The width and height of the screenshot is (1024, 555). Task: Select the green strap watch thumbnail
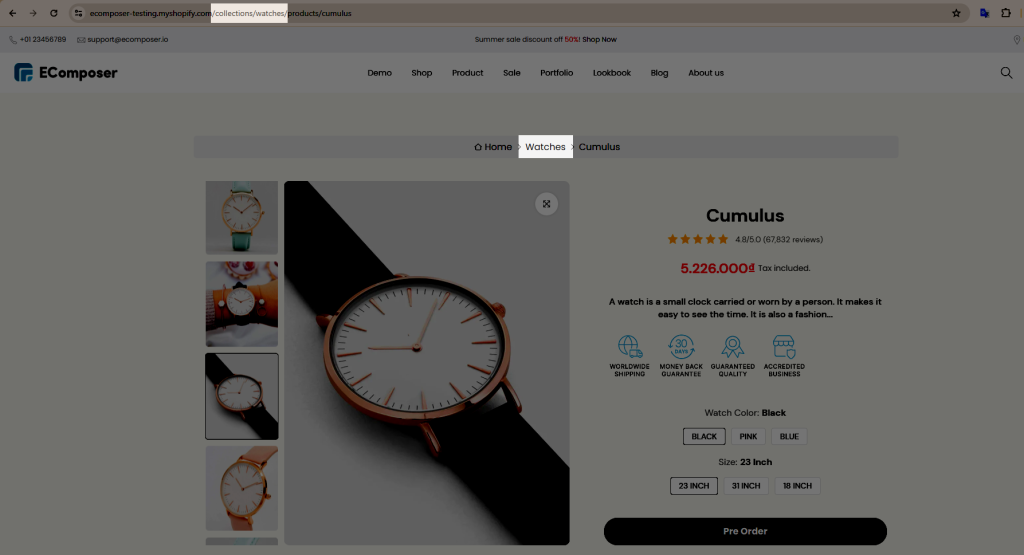(242, 217)
